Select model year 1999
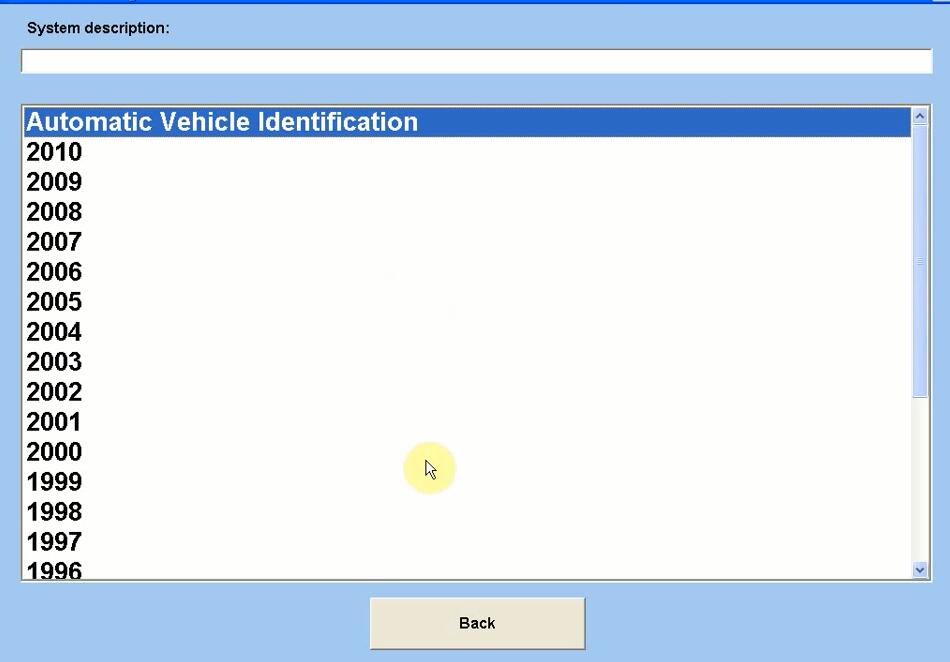The height and width of the screenshot is (662, 950). point(467,482)
